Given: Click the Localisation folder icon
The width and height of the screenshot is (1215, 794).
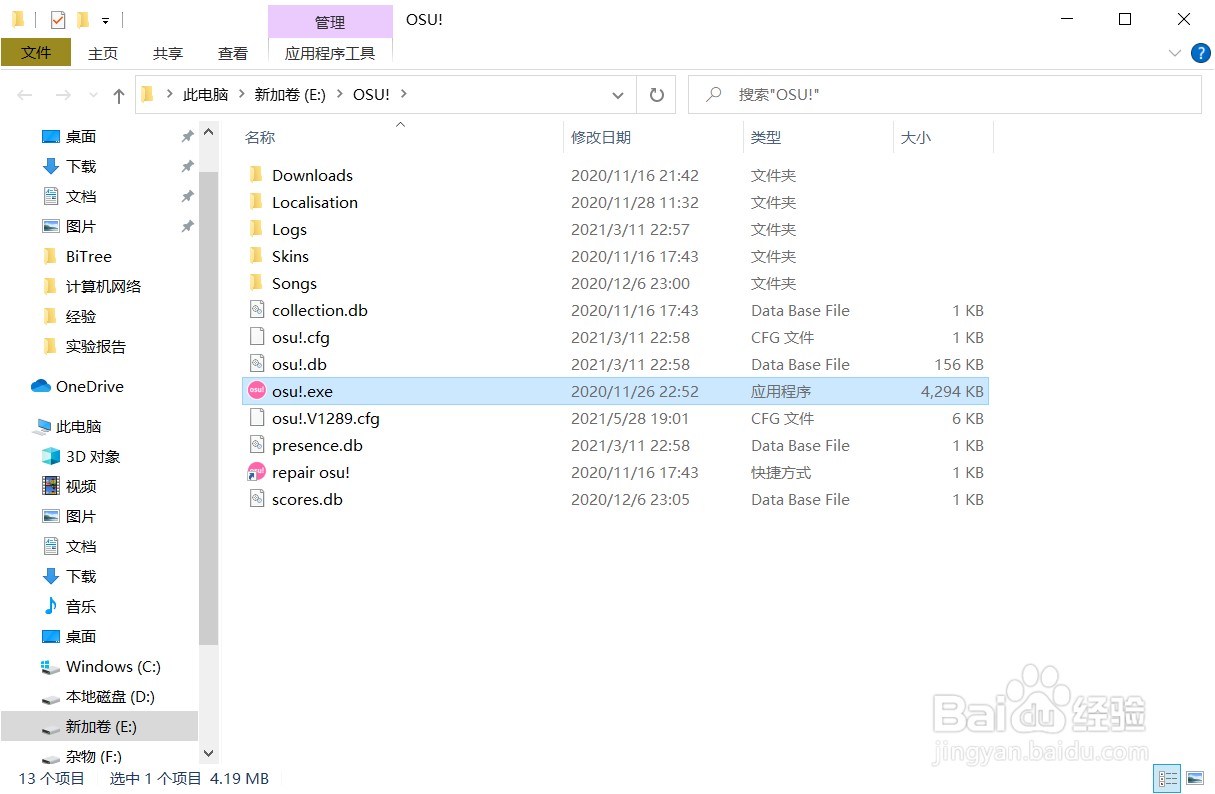Looking at the screenshot, I should (256, 202).
